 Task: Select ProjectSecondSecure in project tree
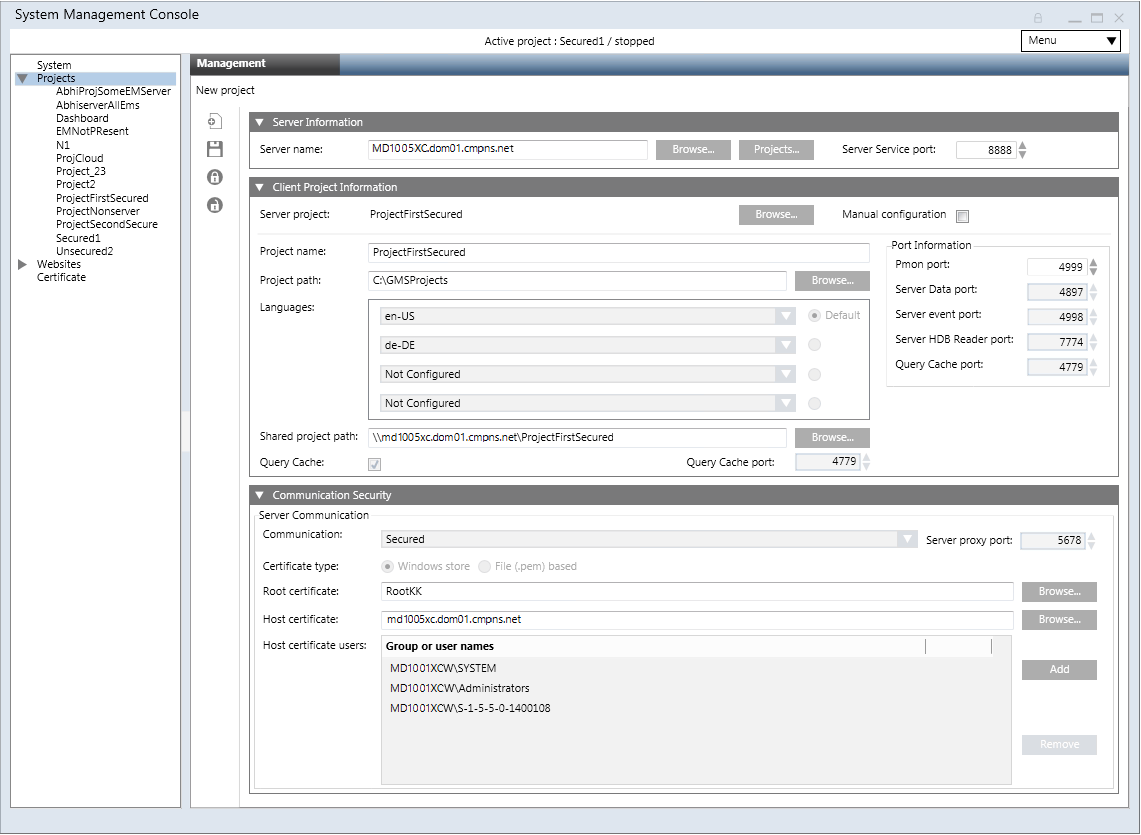tap(106, 225)
